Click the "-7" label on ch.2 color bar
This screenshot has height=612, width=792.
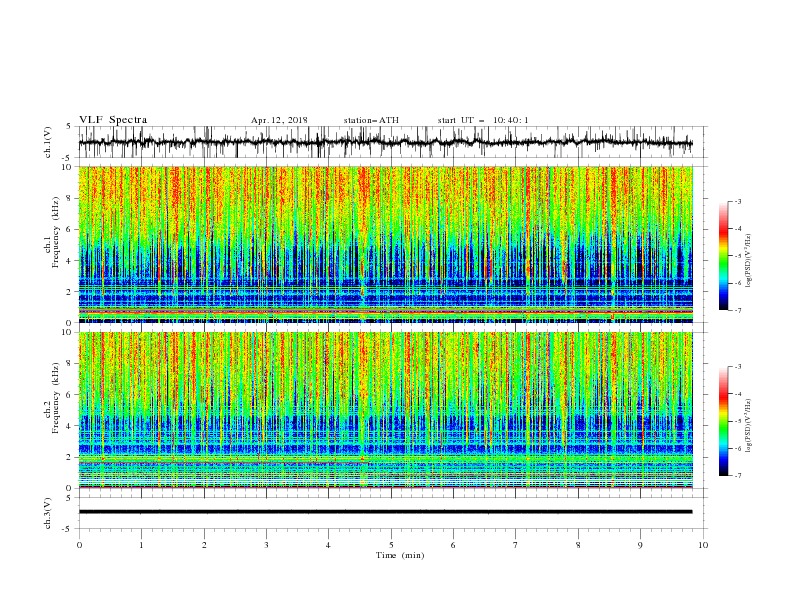737,476
